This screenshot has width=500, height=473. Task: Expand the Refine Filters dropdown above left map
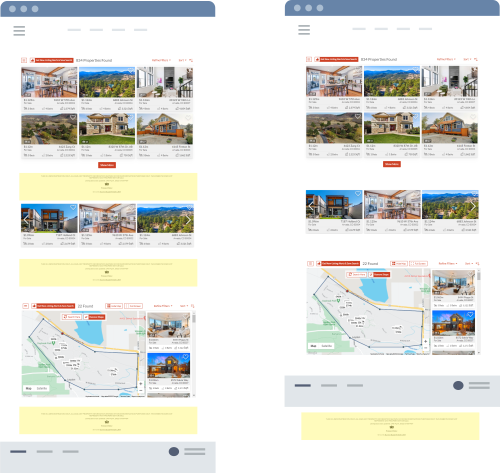[x=162, y=306]
